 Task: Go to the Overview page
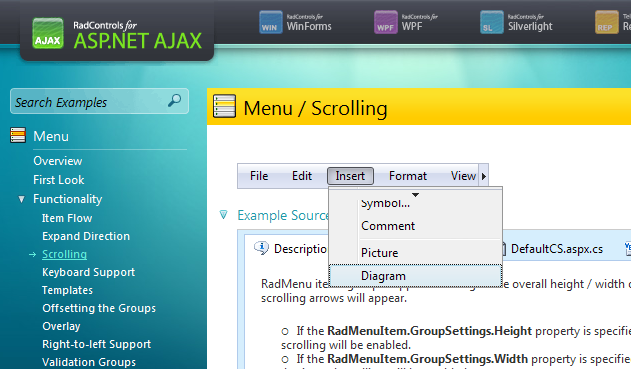tap(58, 161)
